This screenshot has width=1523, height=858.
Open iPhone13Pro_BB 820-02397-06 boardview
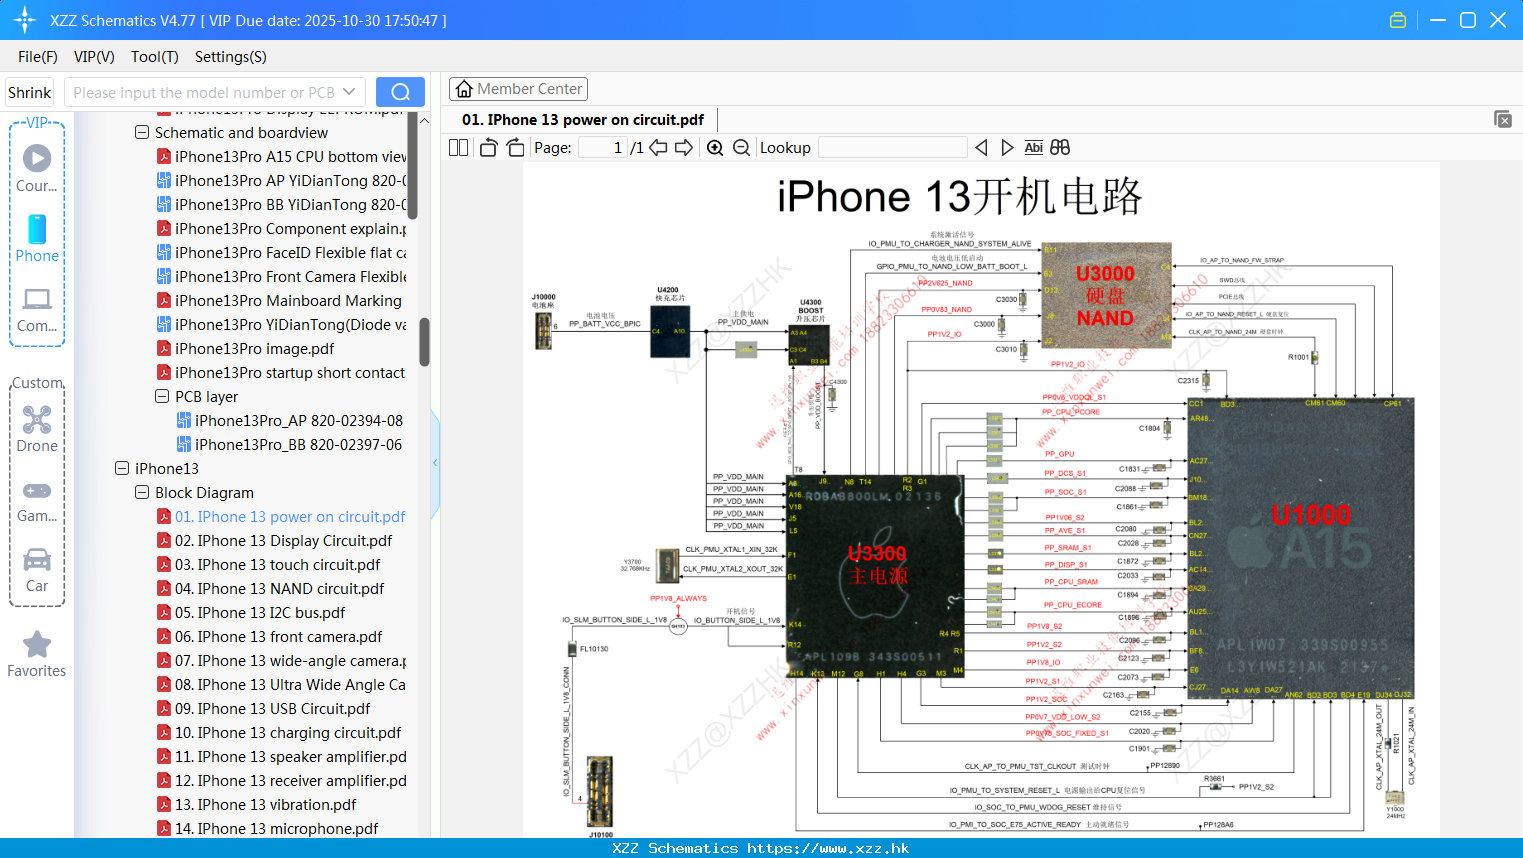coord(298,444)
